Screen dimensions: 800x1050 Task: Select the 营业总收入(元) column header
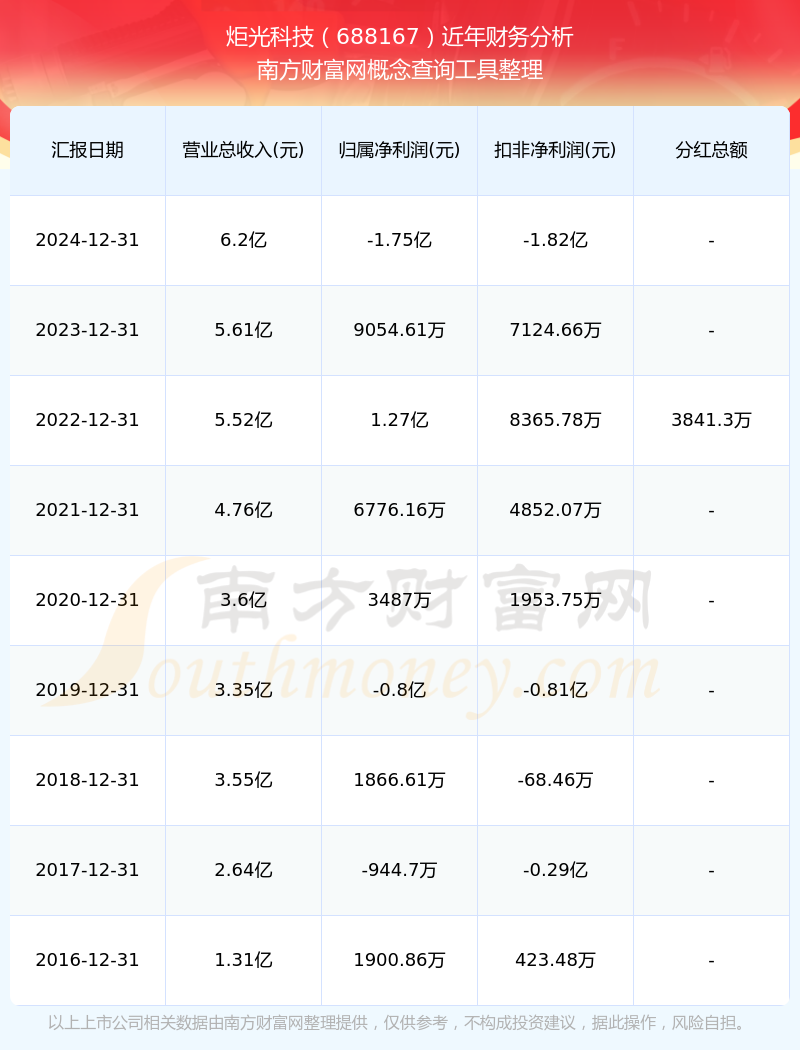(243, 150)
